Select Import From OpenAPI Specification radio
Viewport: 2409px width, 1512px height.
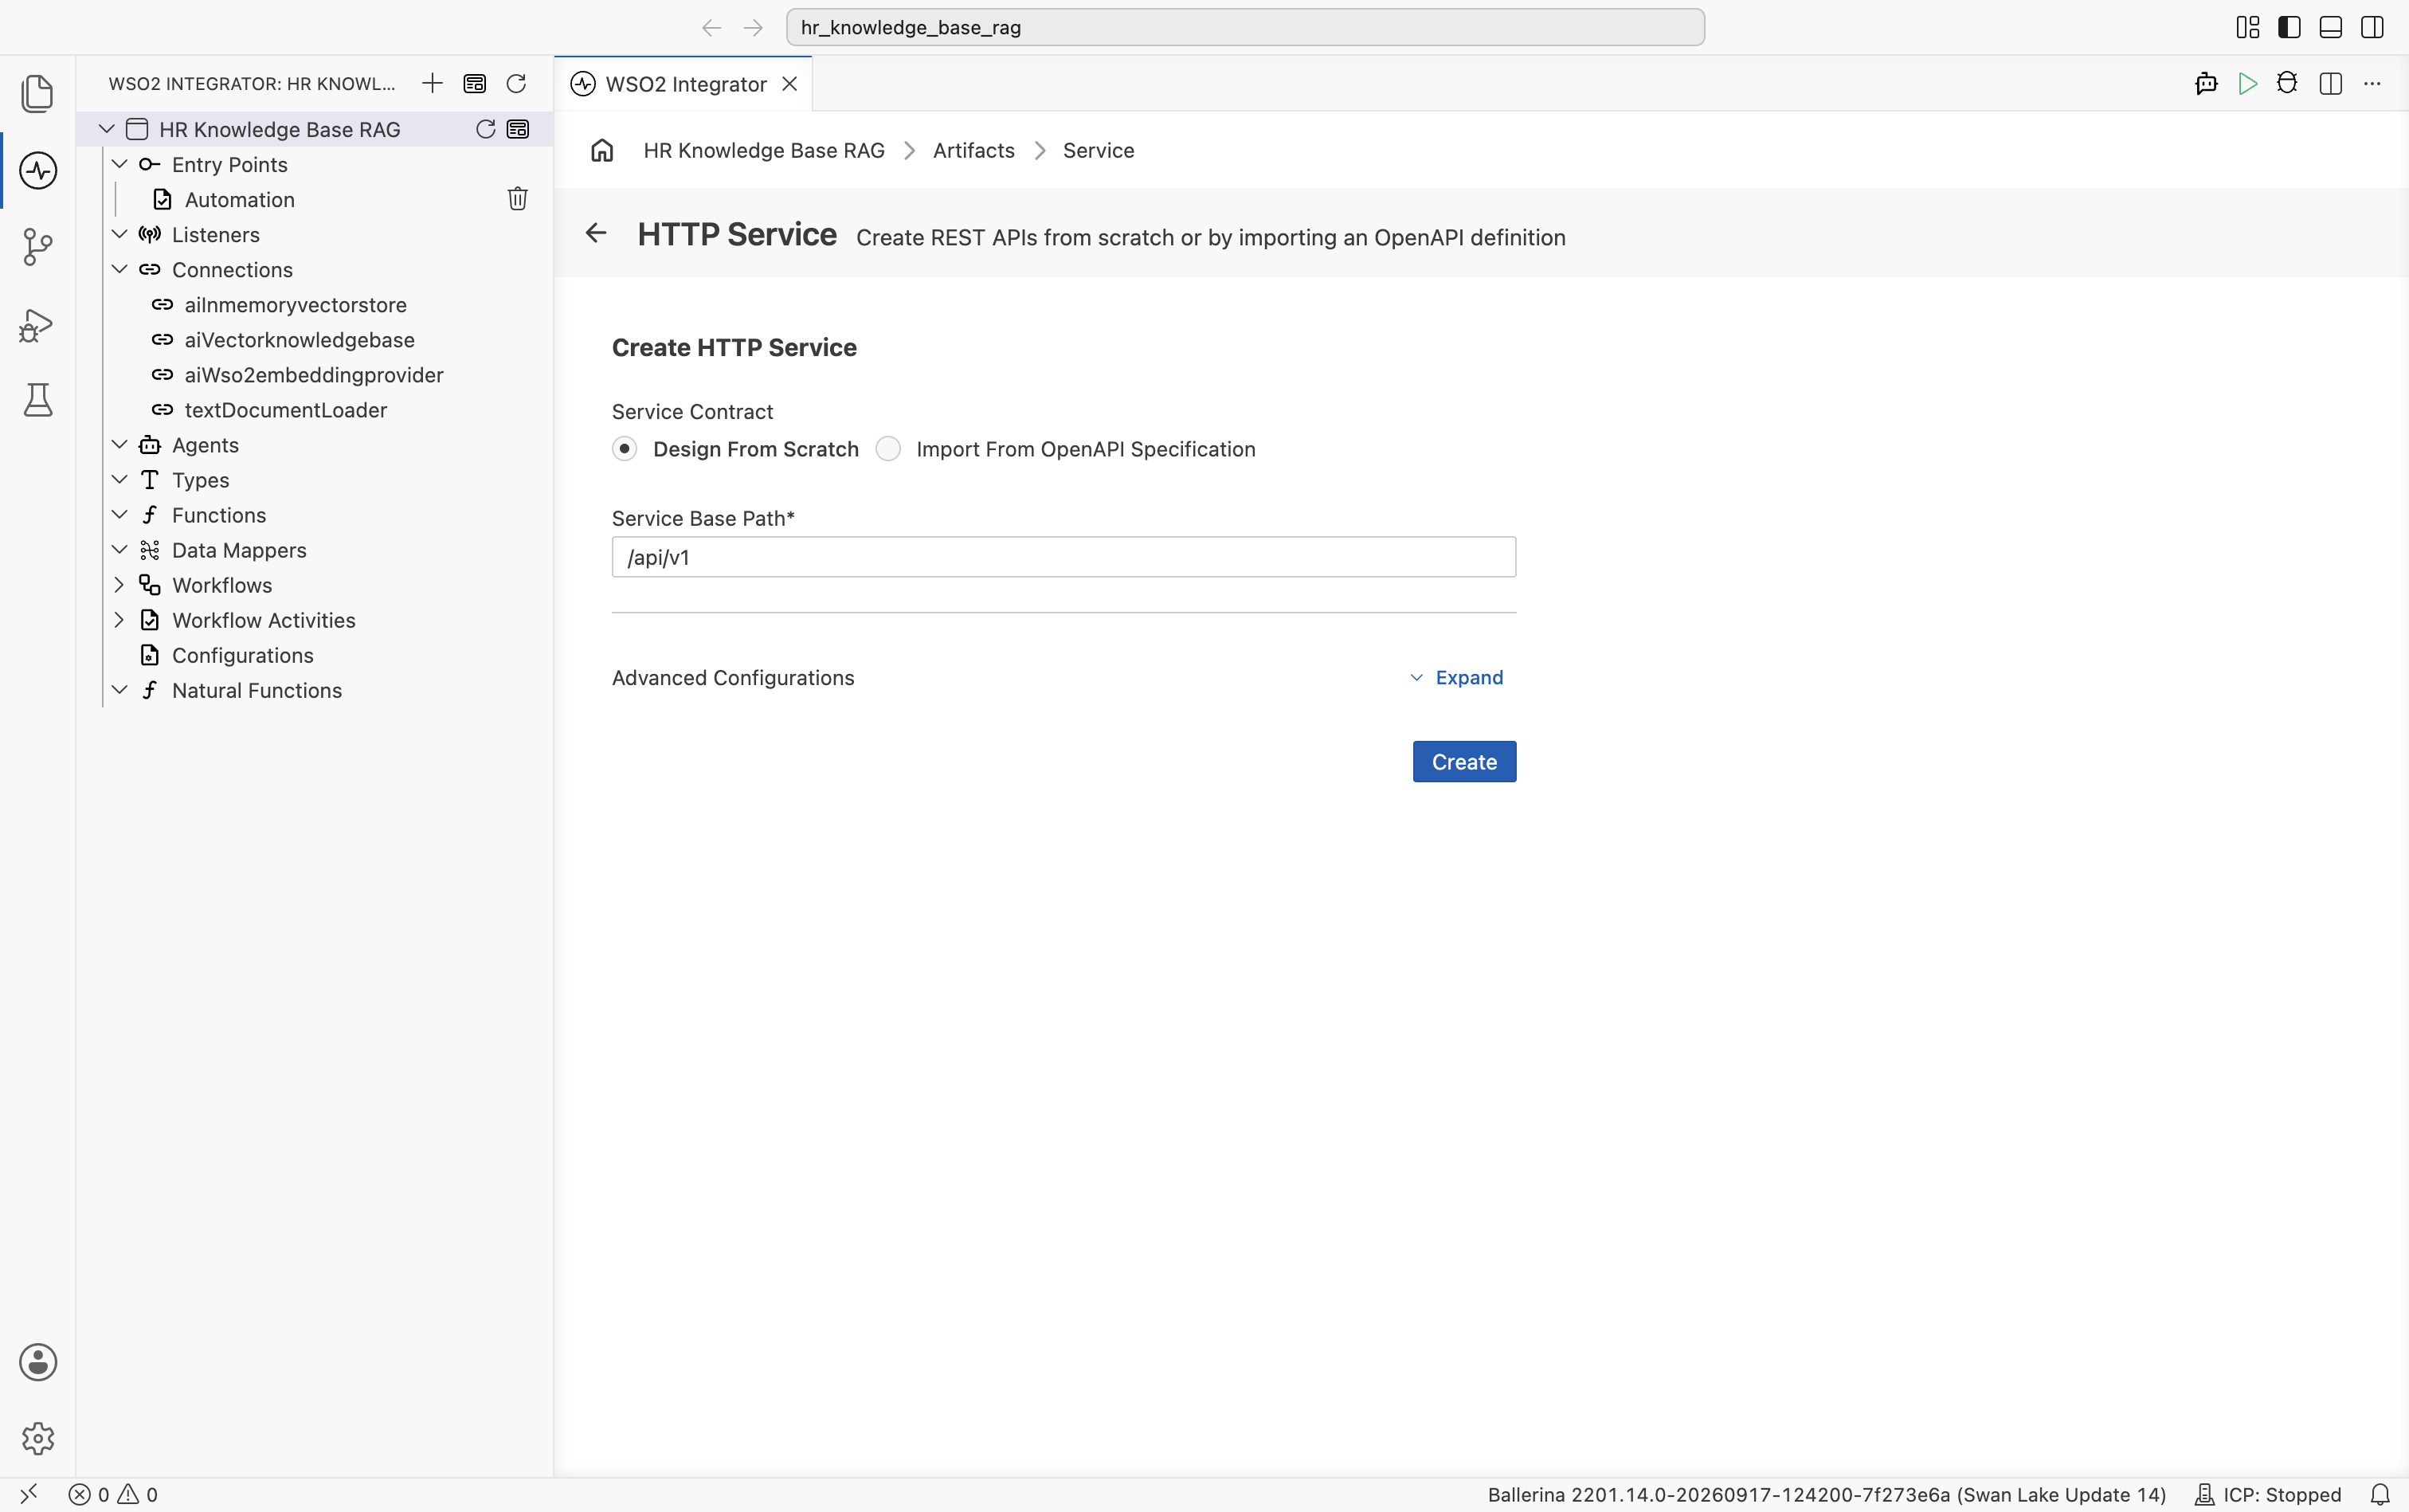(x=888, y=449)
